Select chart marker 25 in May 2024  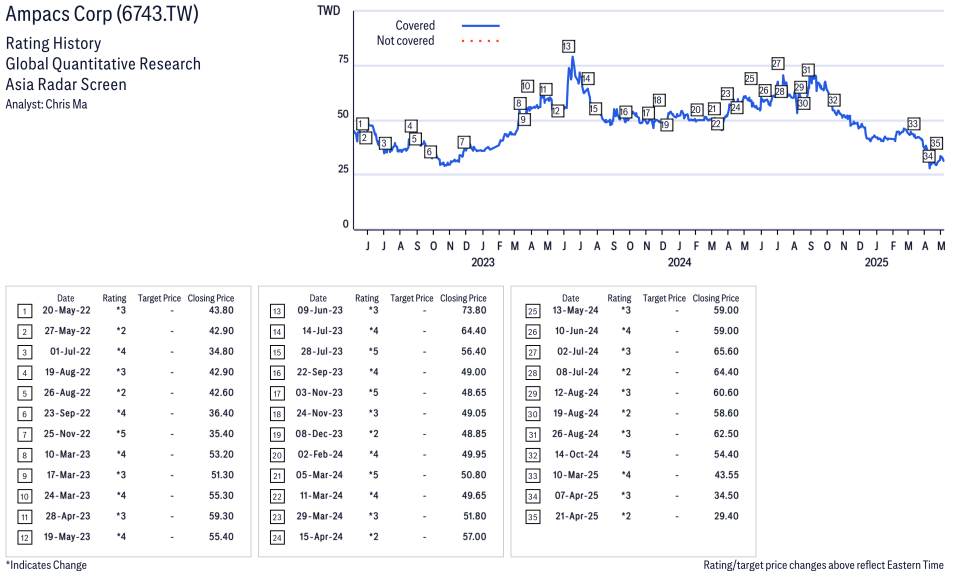(750, 79)
